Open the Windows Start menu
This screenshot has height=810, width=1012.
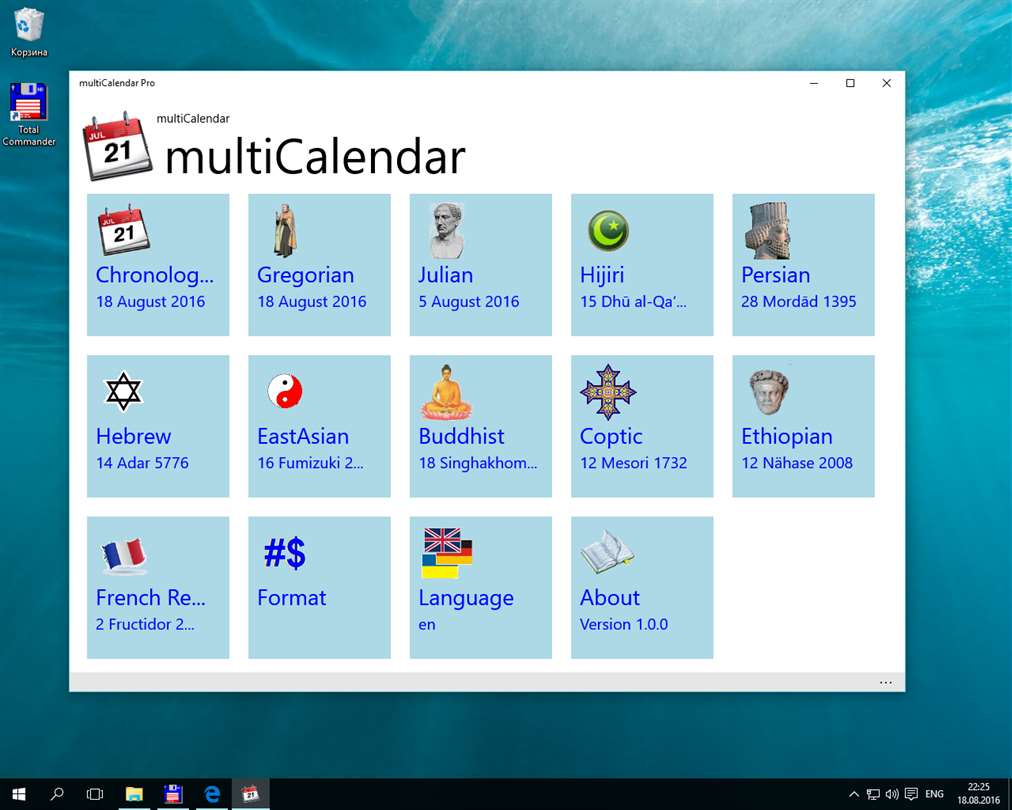19,794
